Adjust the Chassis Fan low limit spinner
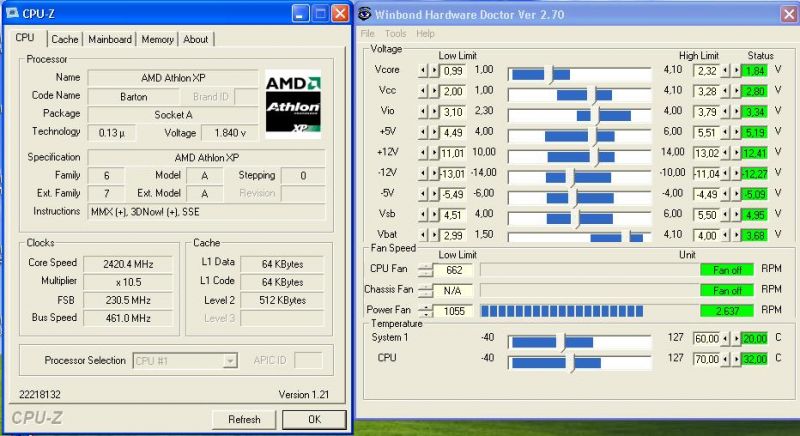The image size is (800, 436). 425,291
